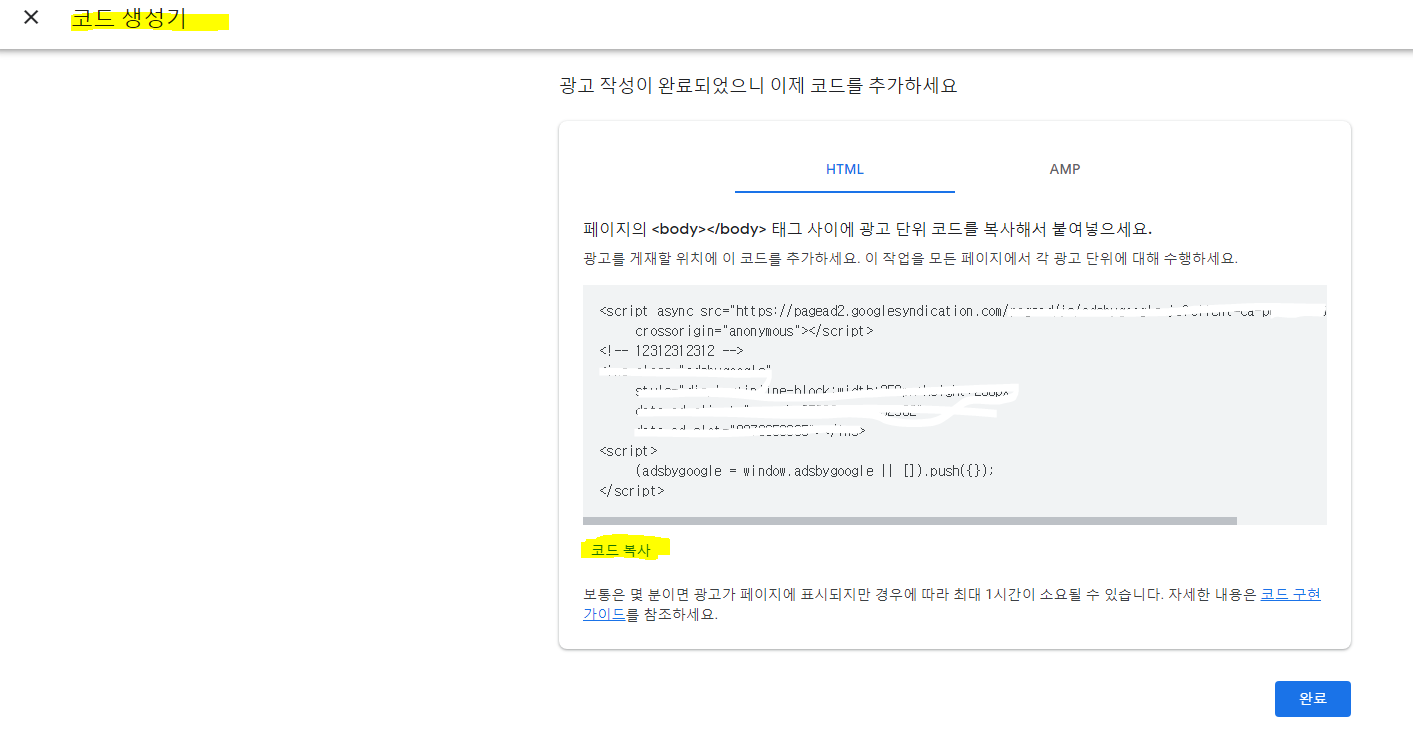Switch to the AMP tab
Viewport: 1413px width, 747px height.
pyautogui.click(x=1065, y=169)
